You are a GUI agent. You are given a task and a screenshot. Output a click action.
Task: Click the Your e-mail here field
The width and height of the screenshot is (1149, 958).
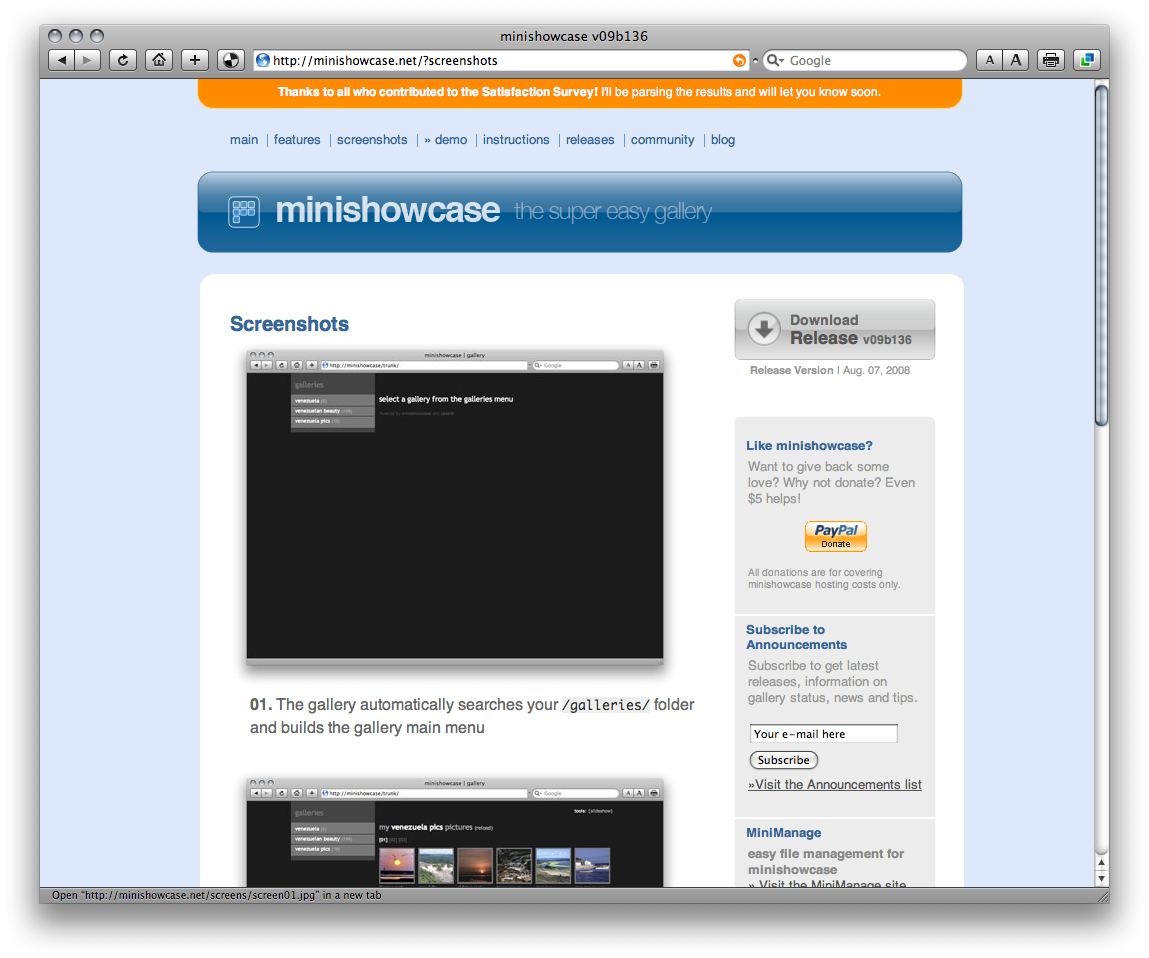tap(824, 734)
